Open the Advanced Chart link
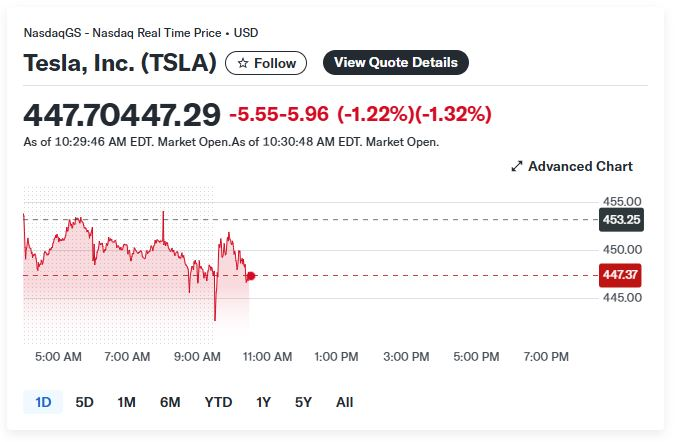 point(580,166)
